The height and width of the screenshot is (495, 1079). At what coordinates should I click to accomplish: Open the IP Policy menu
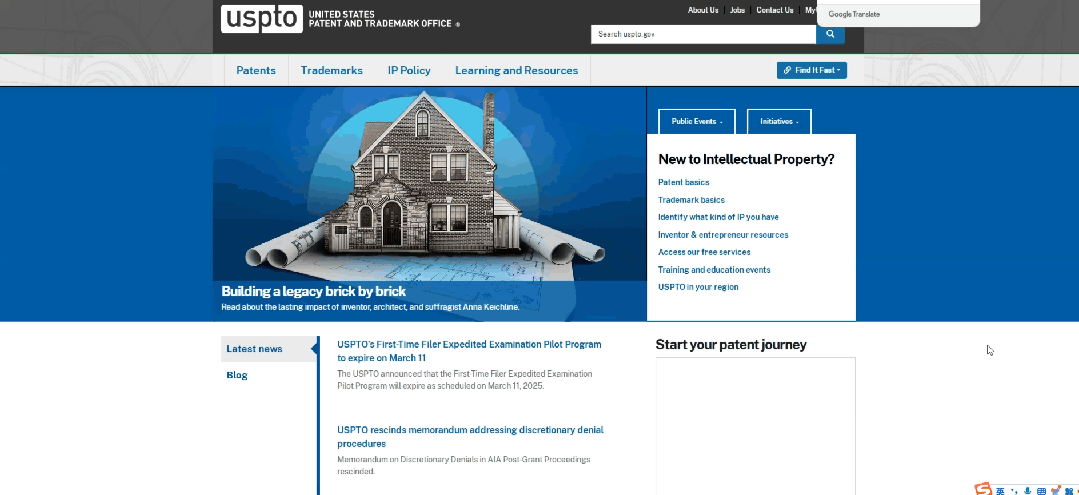point(409,70)
